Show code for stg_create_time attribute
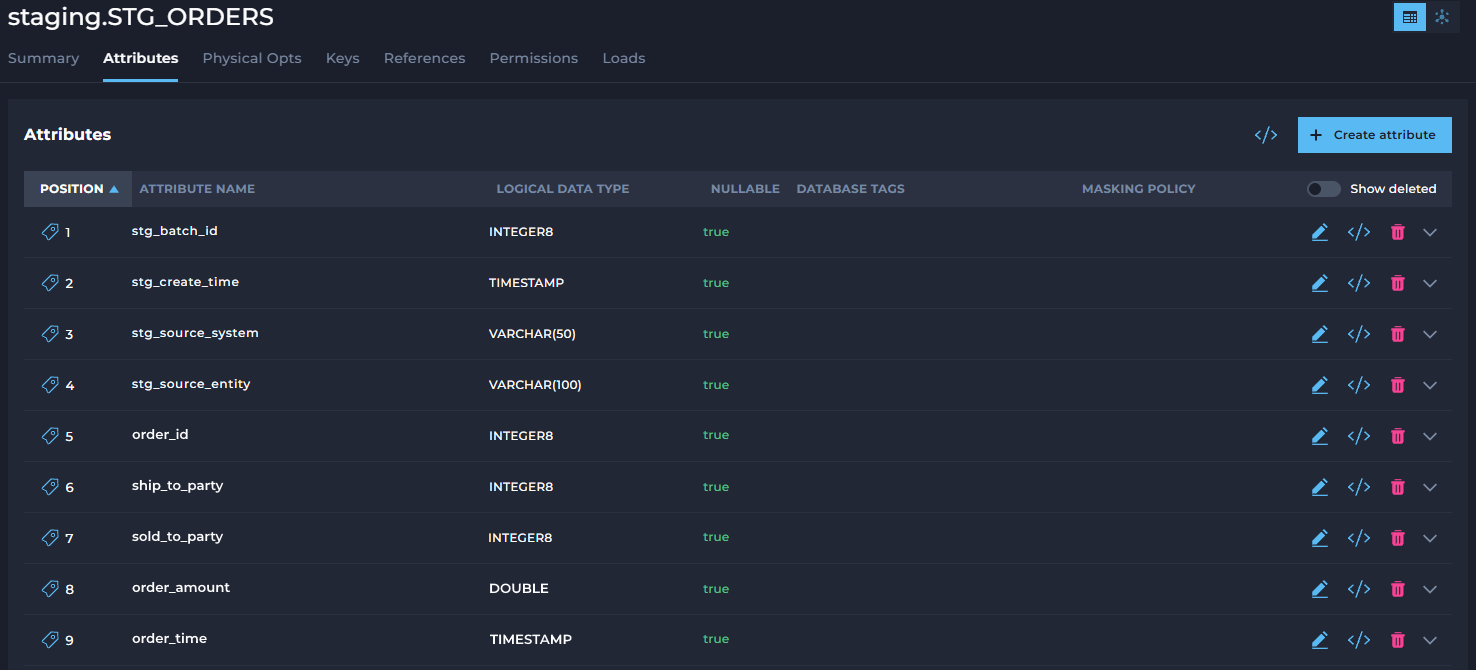1476x670 pixels. tap(1359, 283)
